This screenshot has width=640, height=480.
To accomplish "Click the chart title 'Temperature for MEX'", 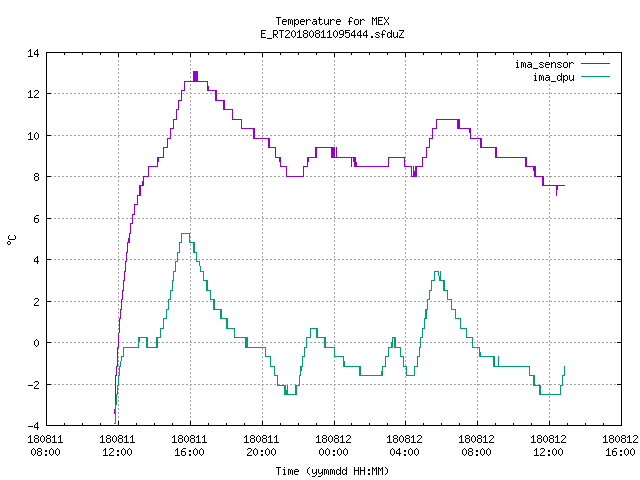I will 332,21.
